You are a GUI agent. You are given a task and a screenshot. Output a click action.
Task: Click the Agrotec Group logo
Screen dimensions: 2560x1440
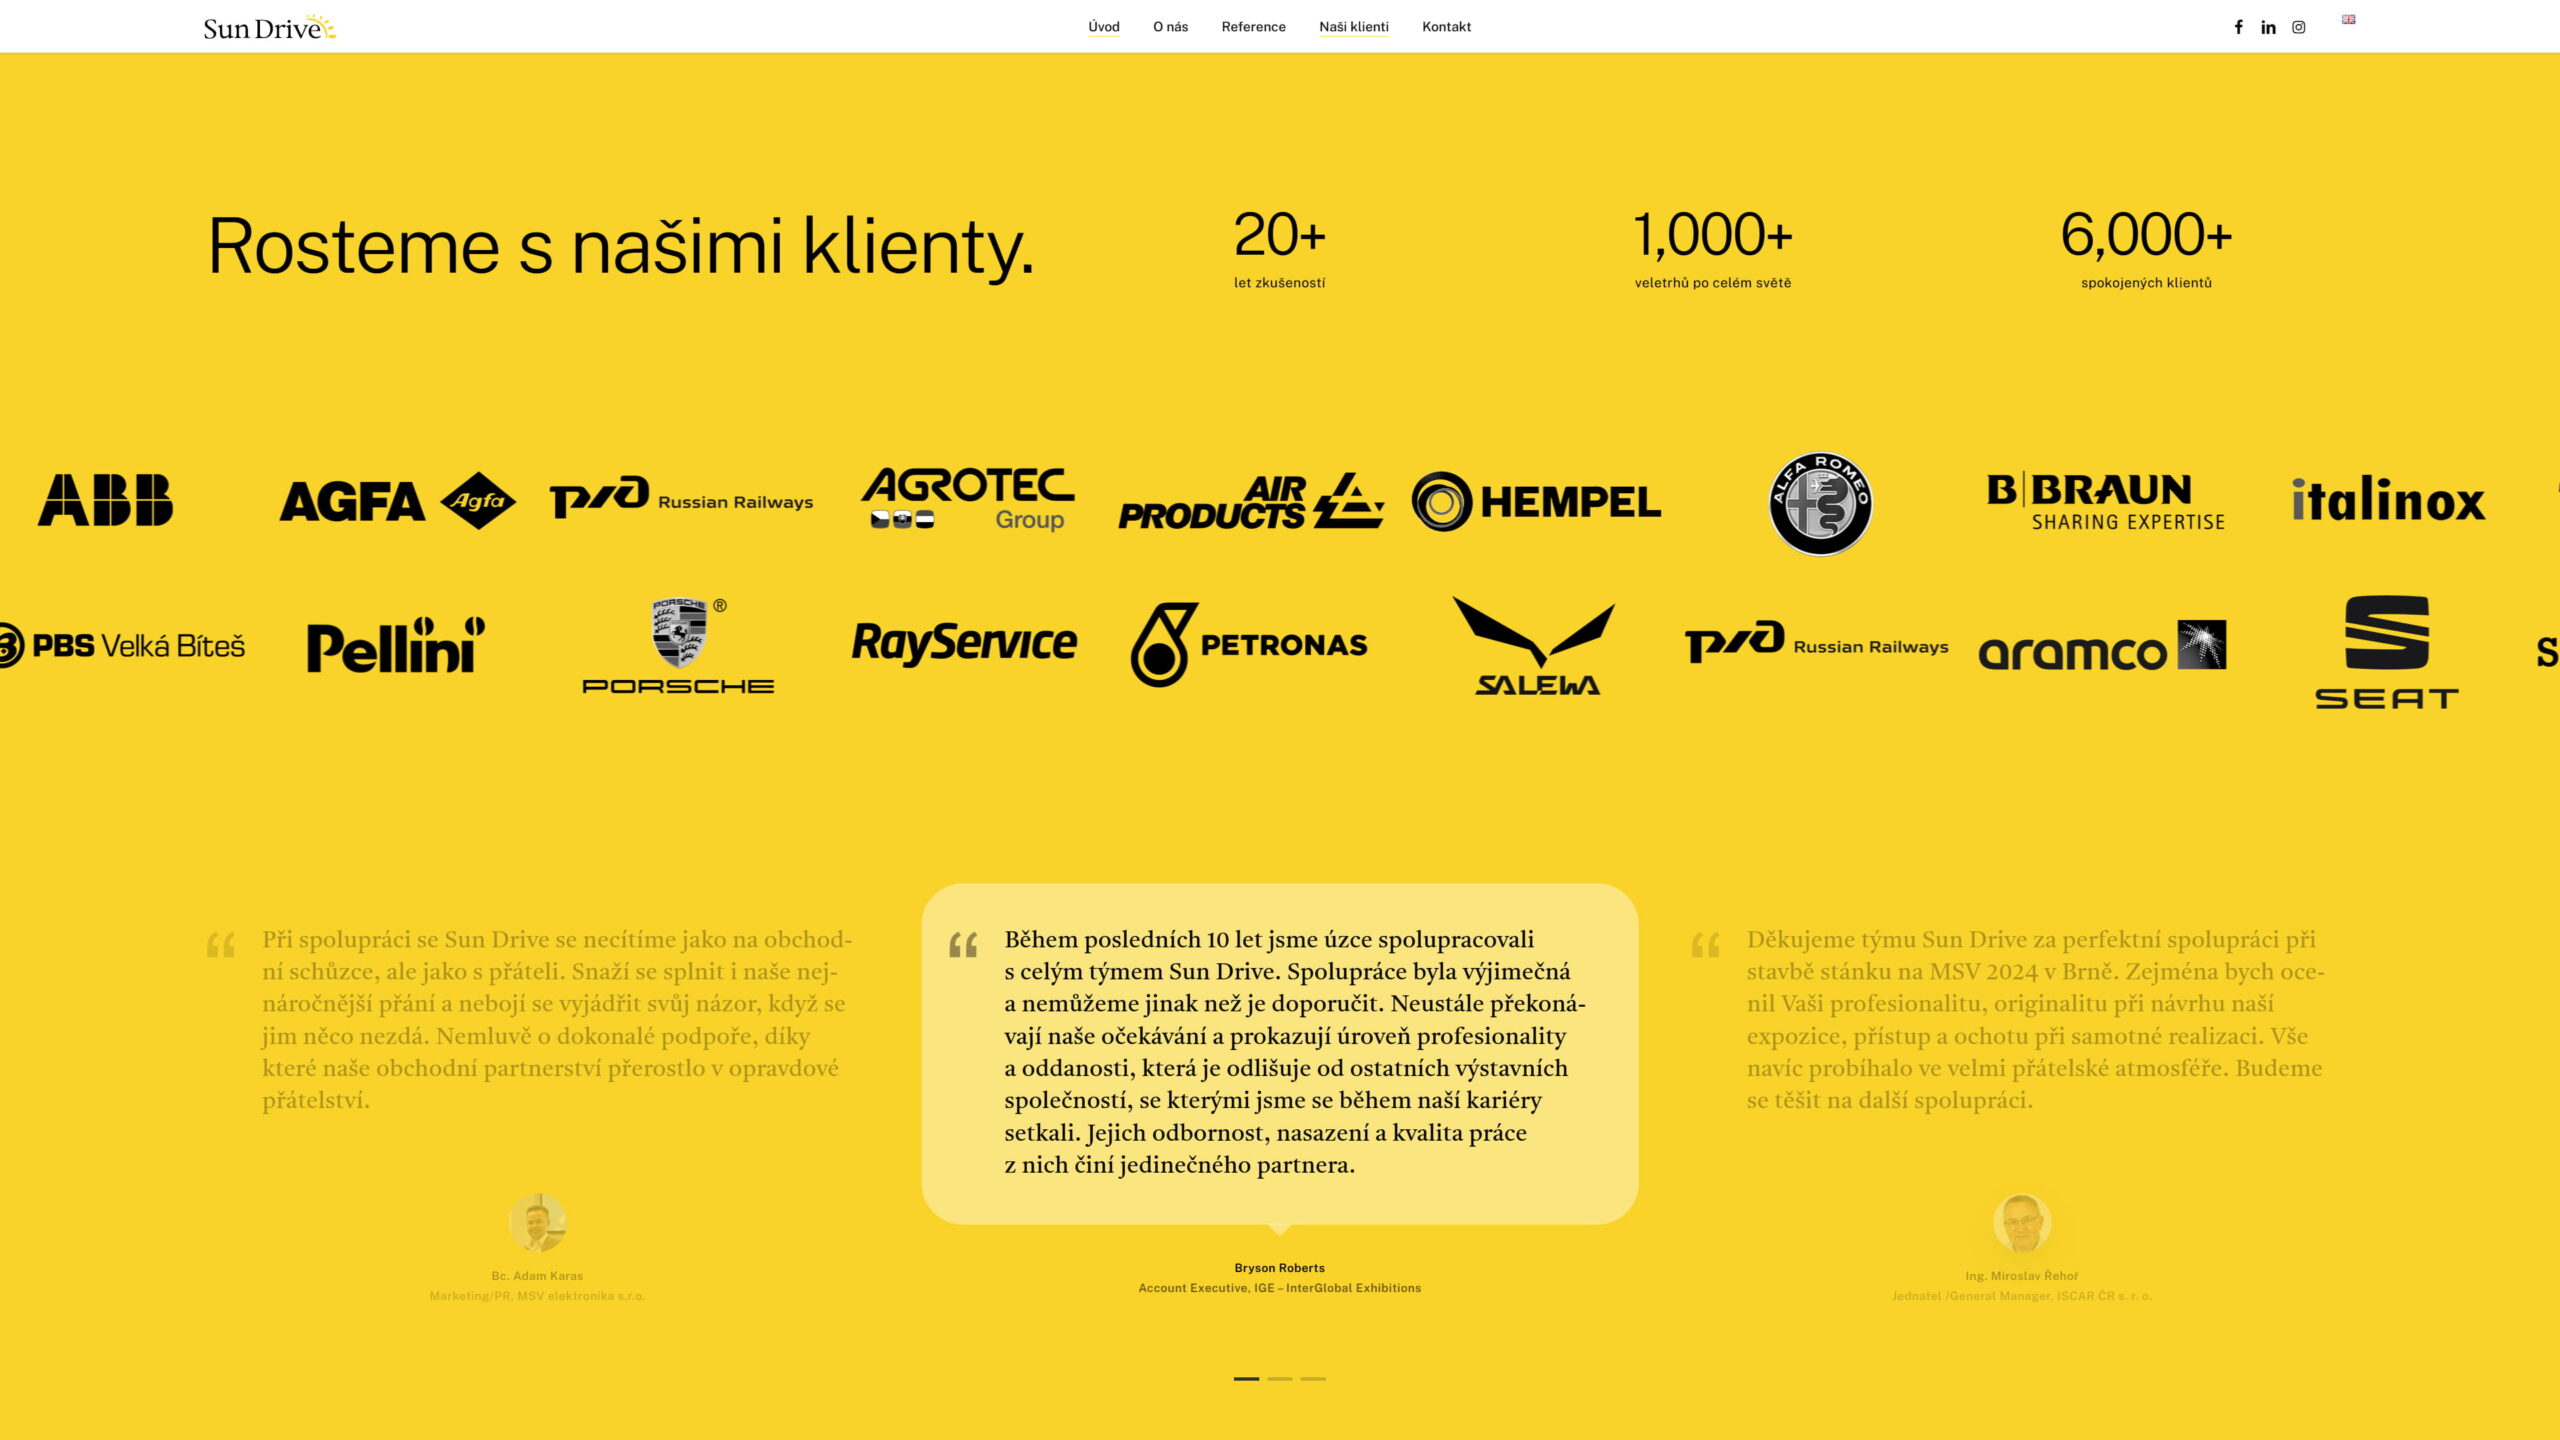click(968, 498)
